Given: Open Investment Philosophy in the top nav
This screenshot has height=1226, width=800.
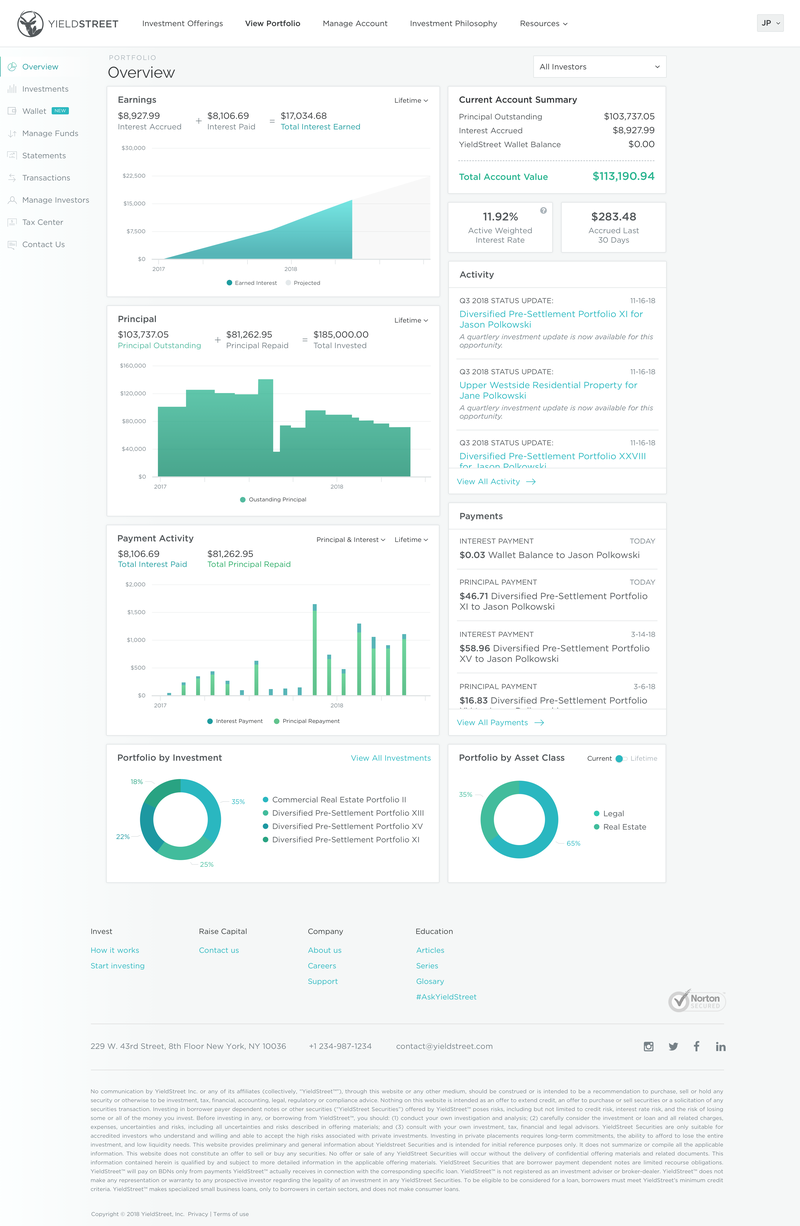Looking at the screenshot, I should click(453, 23).
